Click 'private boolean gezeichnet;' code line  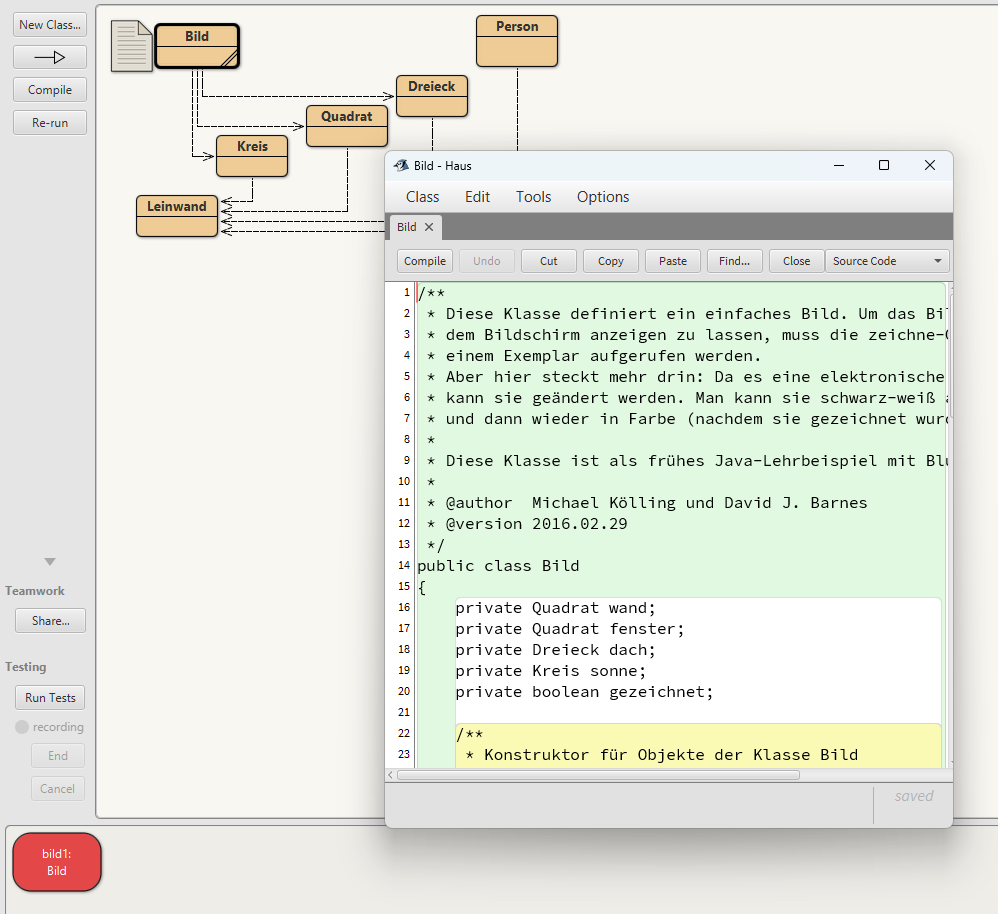pos(584,692)
